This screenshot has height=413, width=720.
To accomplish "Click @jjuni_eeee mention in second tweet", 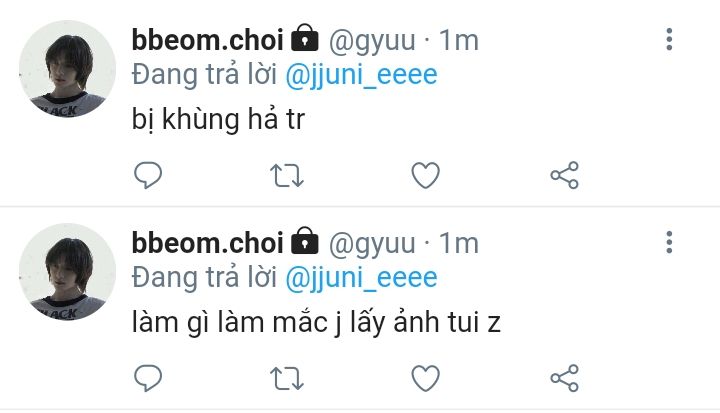I will click(361, 279).
